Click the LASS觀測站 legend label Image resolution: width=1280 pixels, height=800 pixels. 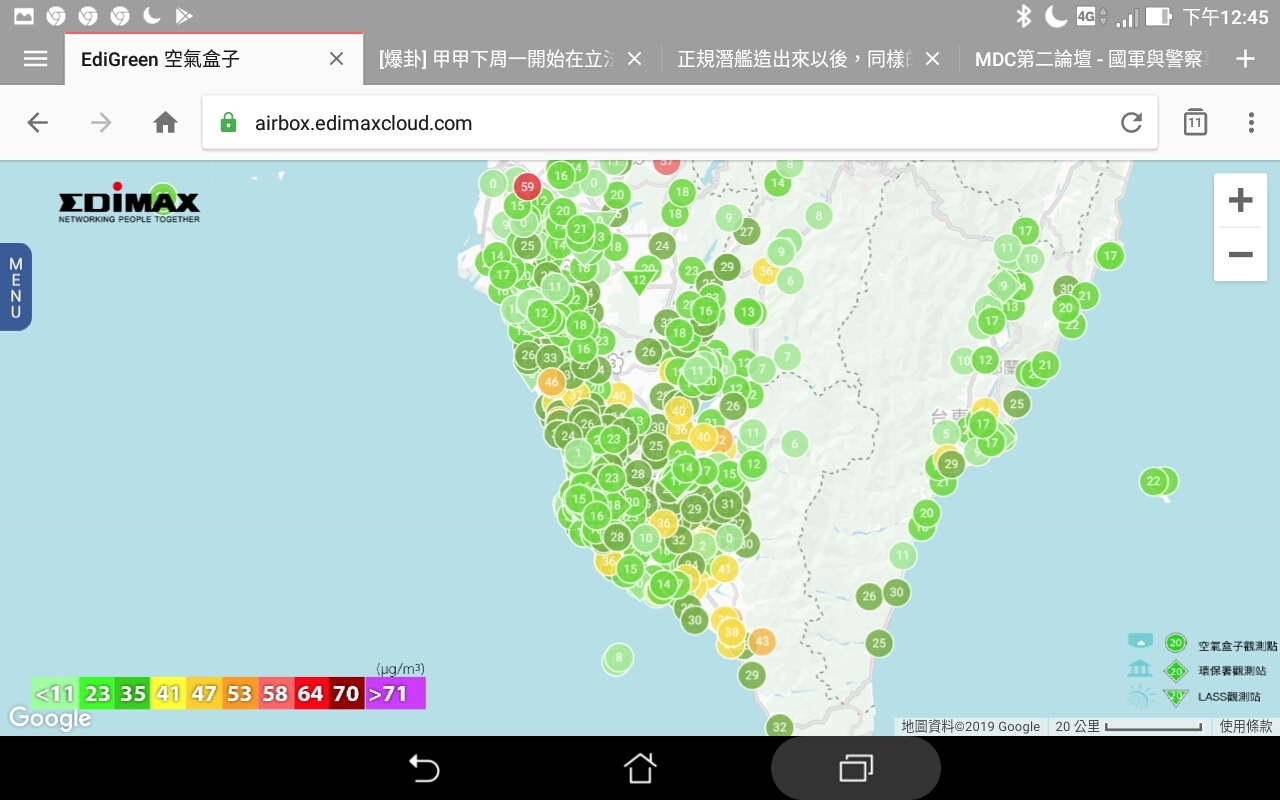[1229, 696]
